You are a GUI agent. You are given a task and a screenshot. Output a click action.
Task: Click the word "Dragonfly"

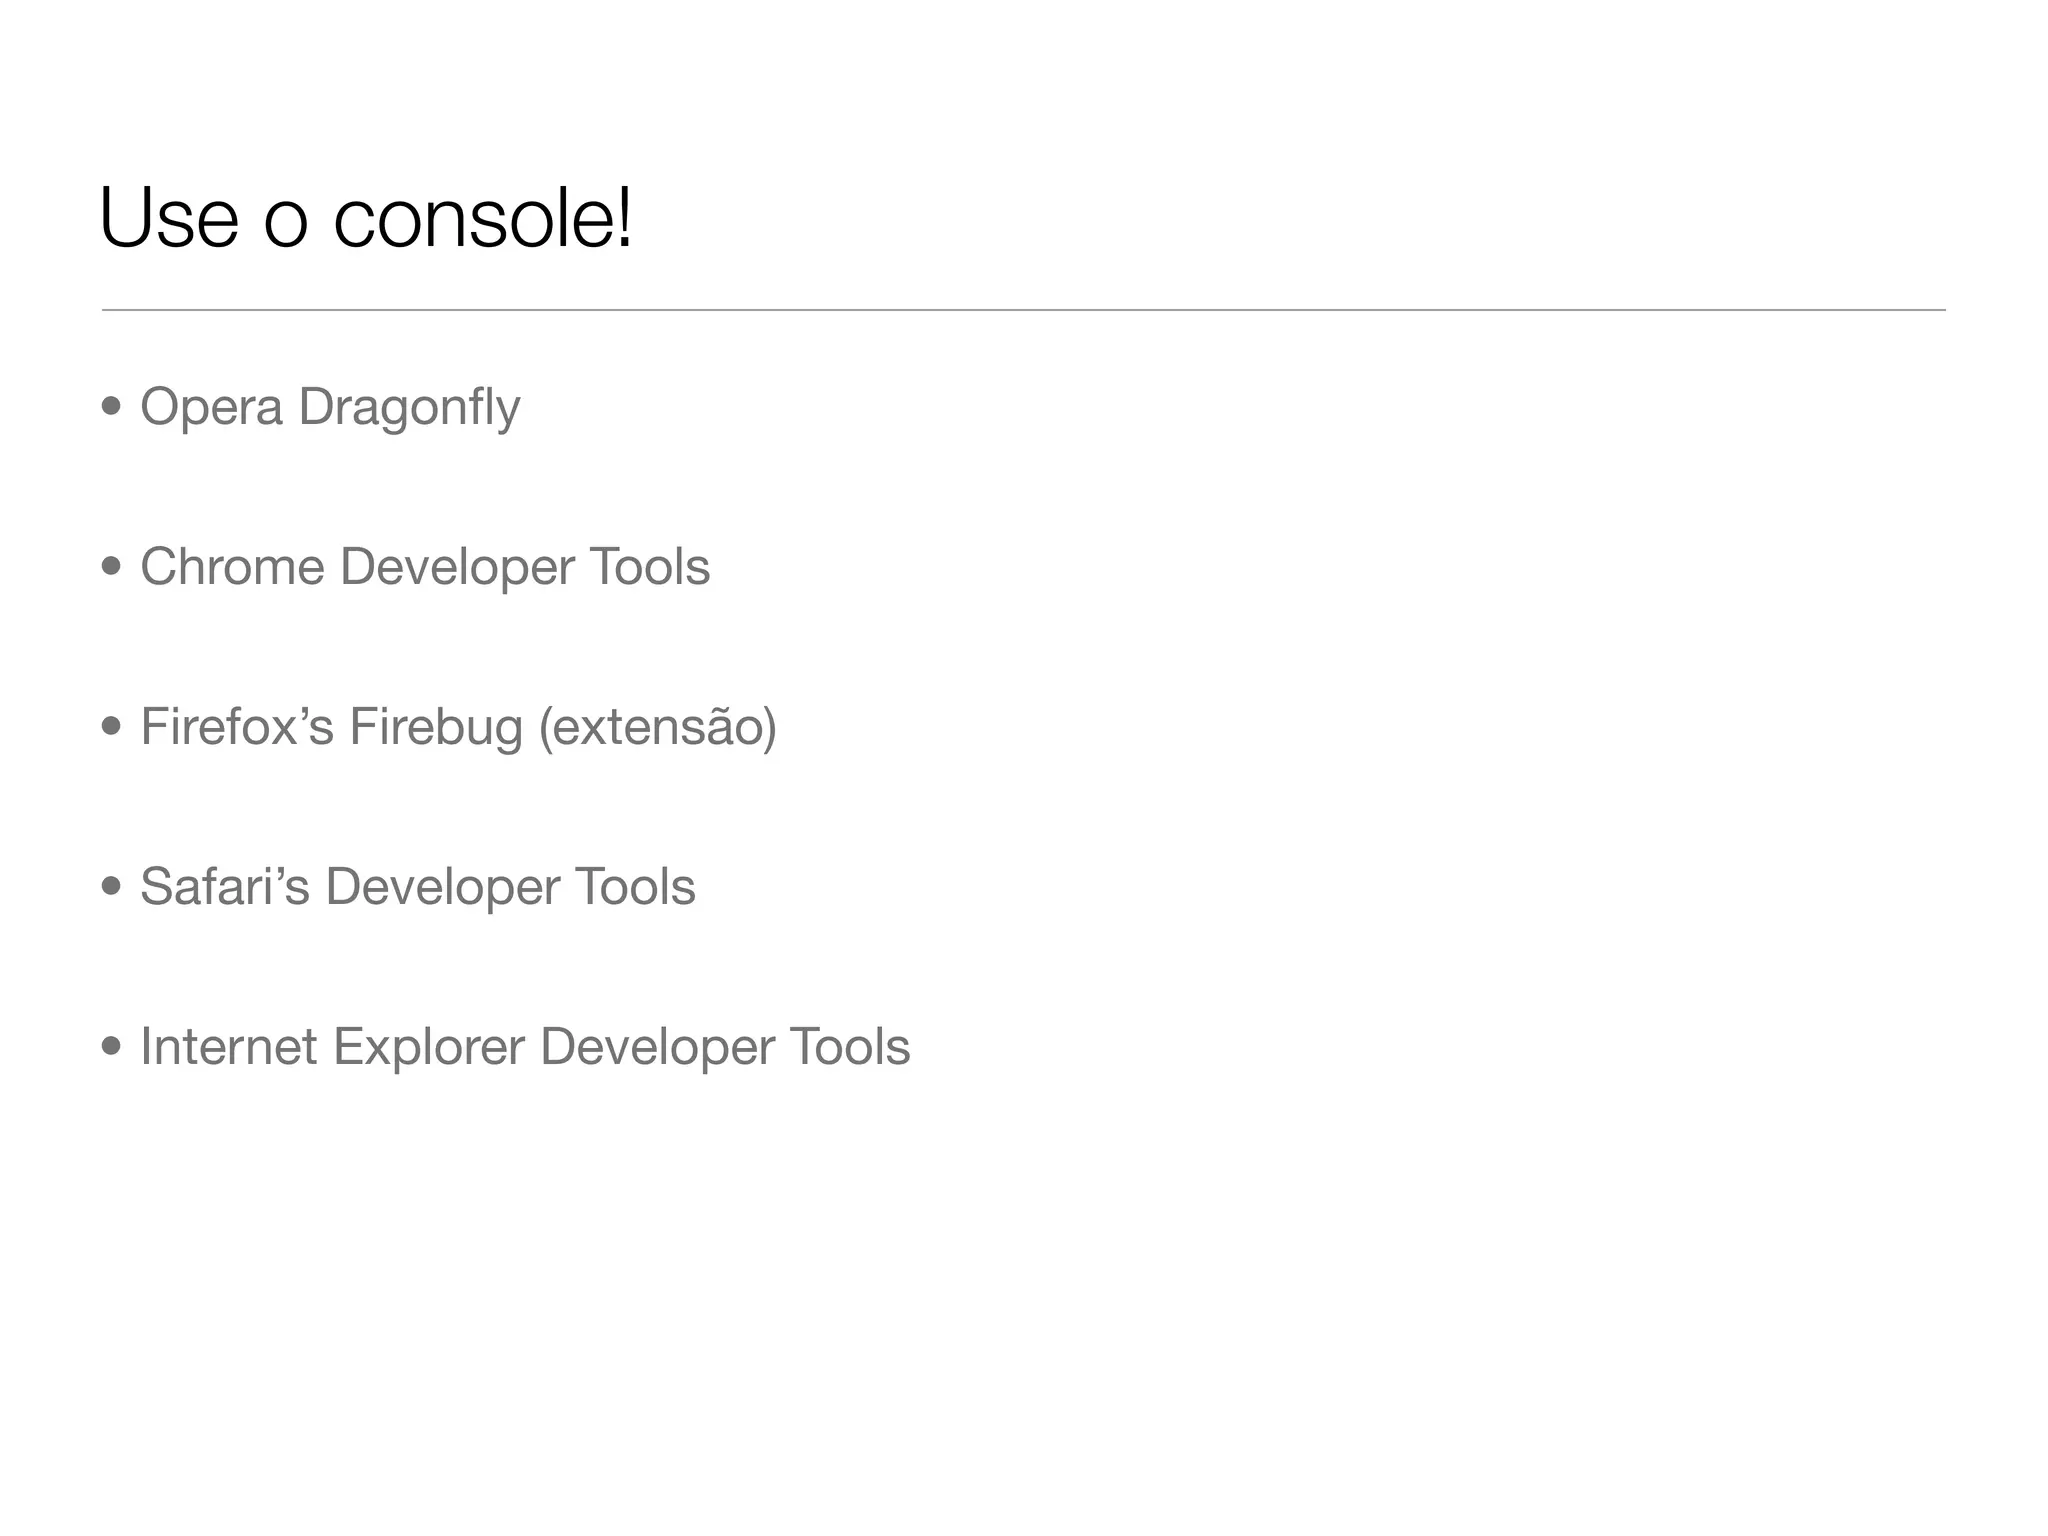(409, 407)
